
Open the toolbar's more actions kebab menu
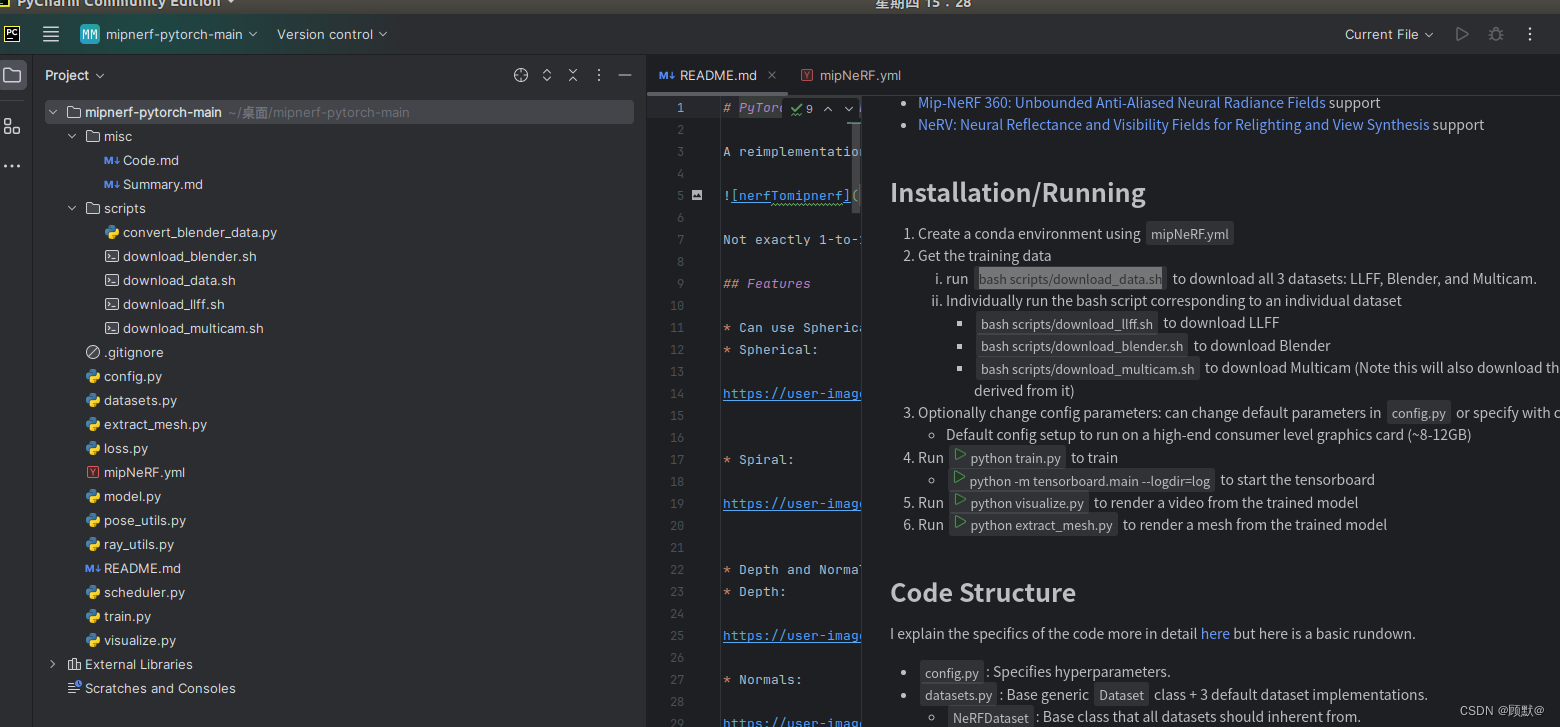pos(1530,34)
